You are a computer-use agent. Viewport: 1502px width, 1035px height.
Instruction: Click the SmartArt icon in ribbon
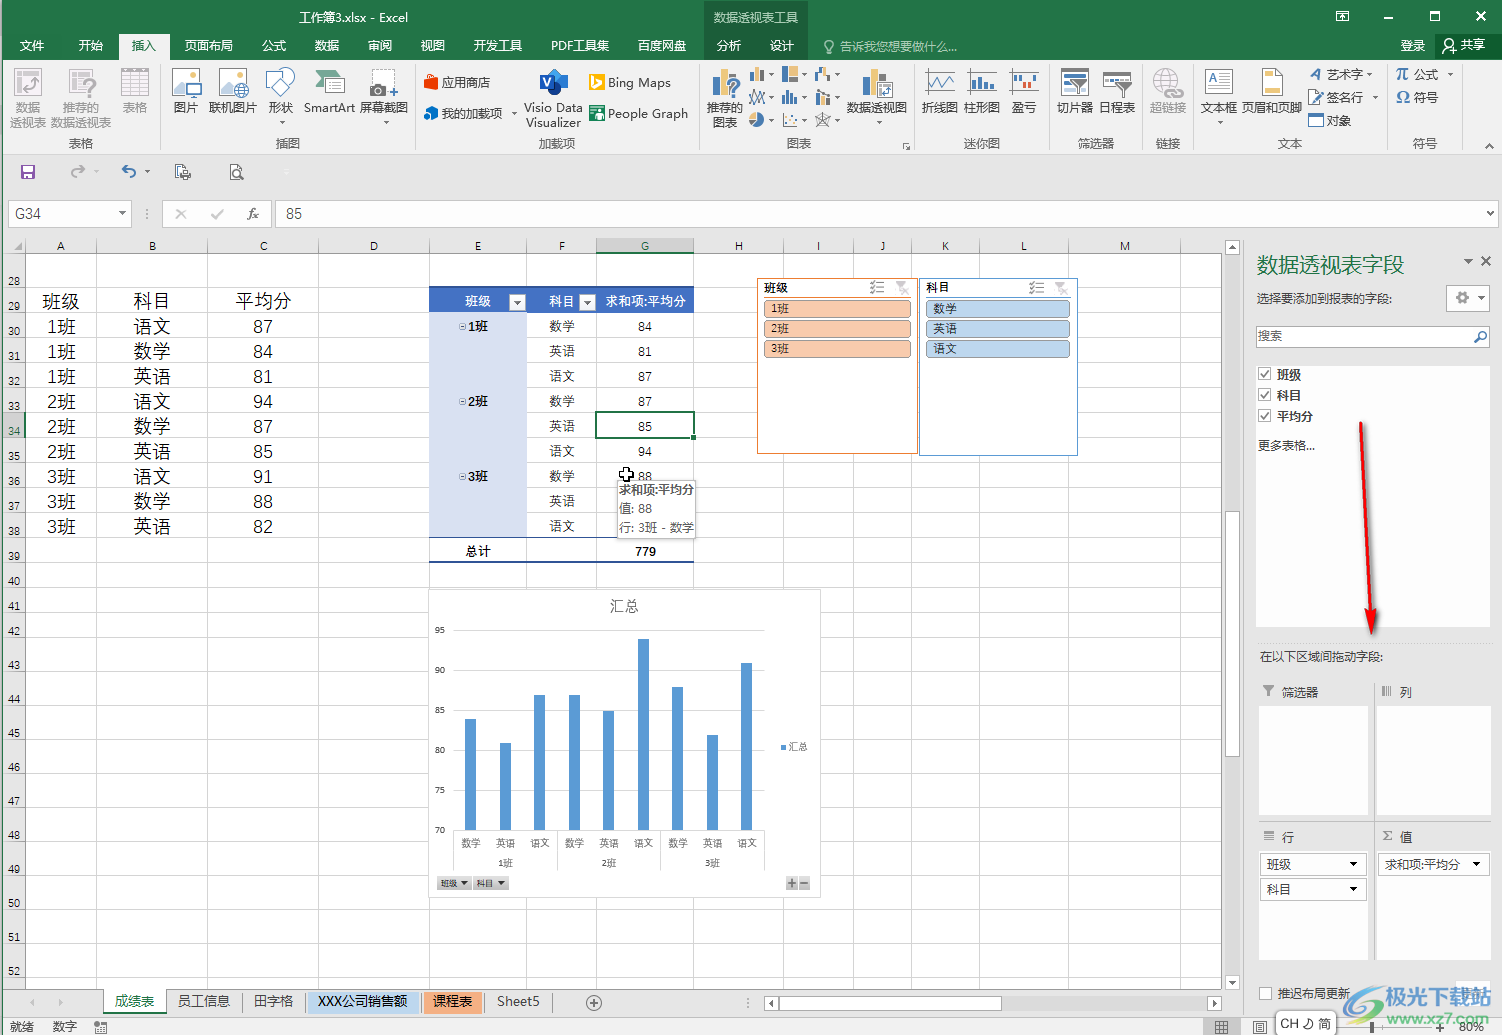329,91
